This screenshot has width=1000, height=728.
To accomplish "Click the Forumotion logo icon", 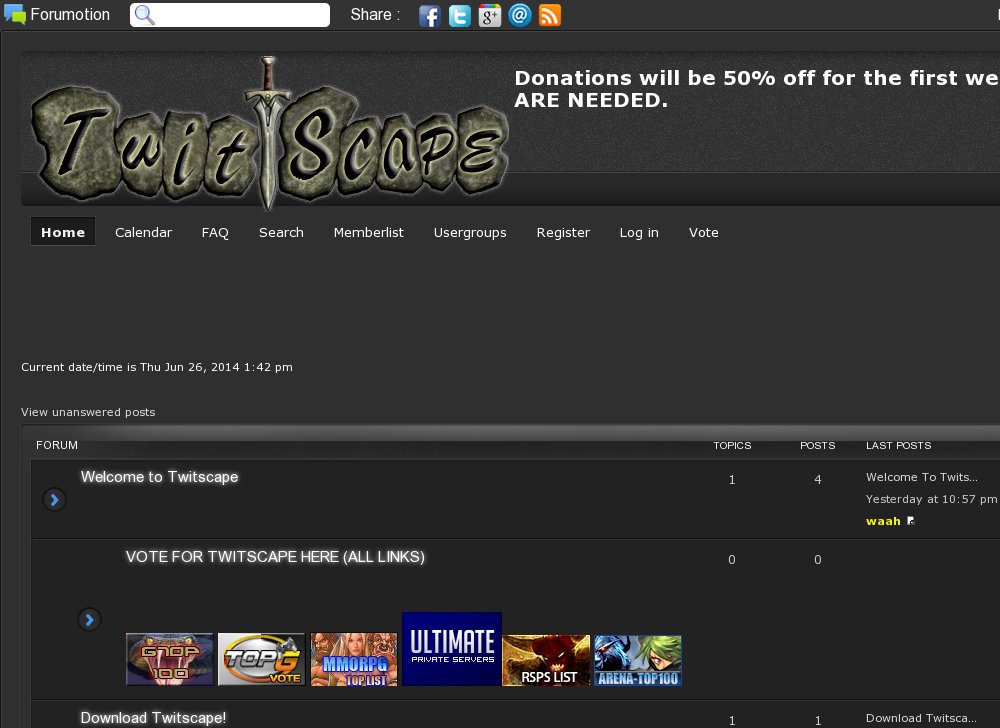I will point(15,15).
